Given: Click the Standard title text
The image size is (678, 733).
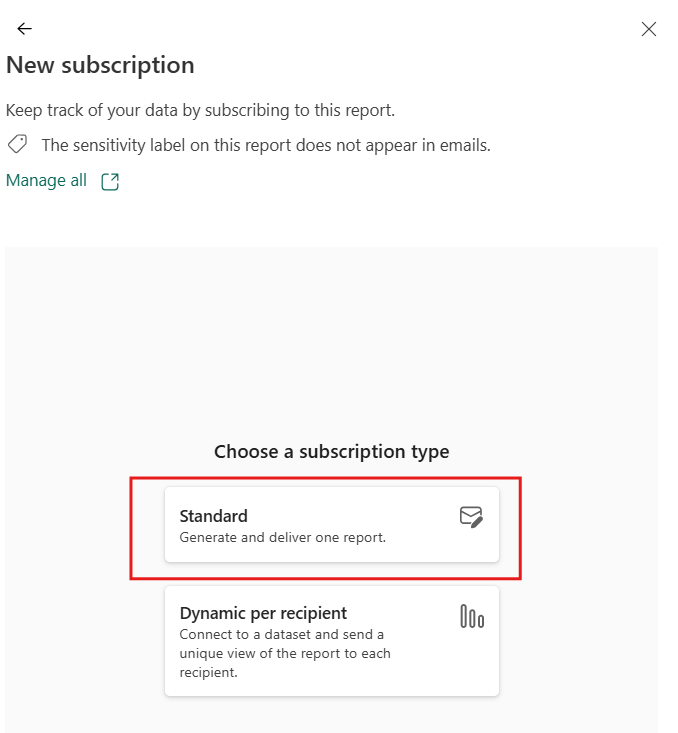Looking at the screenshot, I should pos(213,516).
